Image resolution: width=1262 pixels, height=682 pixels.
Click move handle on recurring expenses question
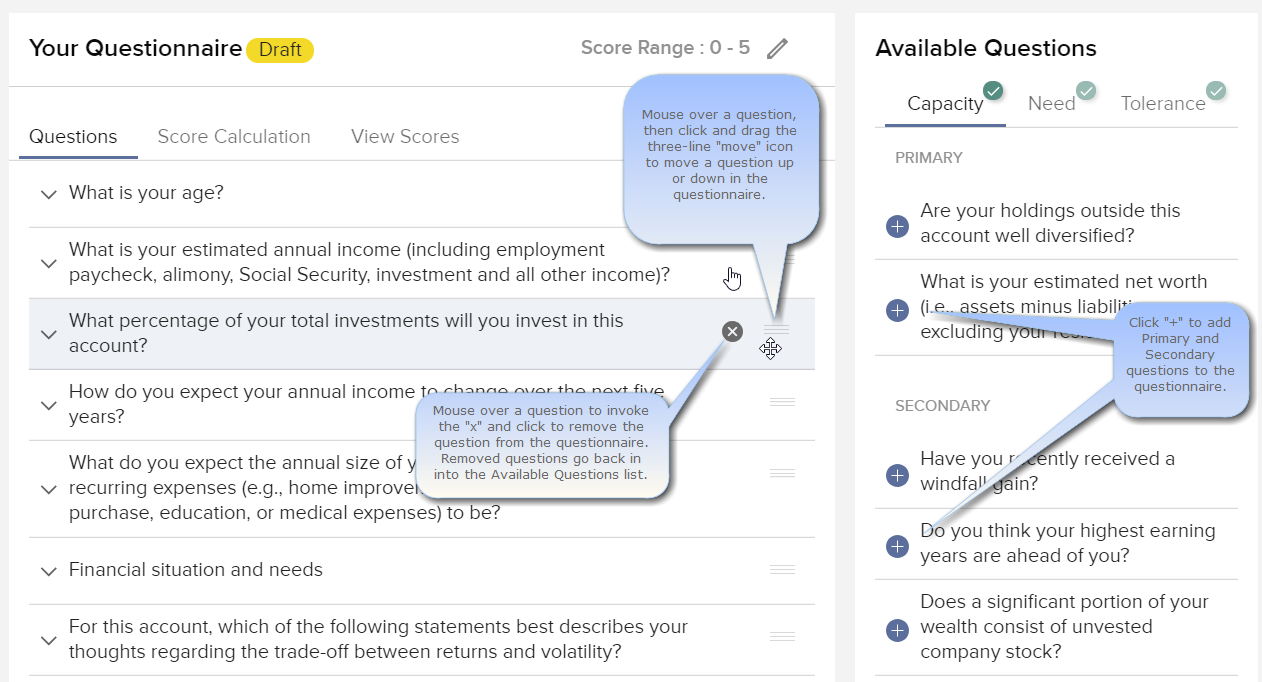[782, 473]
